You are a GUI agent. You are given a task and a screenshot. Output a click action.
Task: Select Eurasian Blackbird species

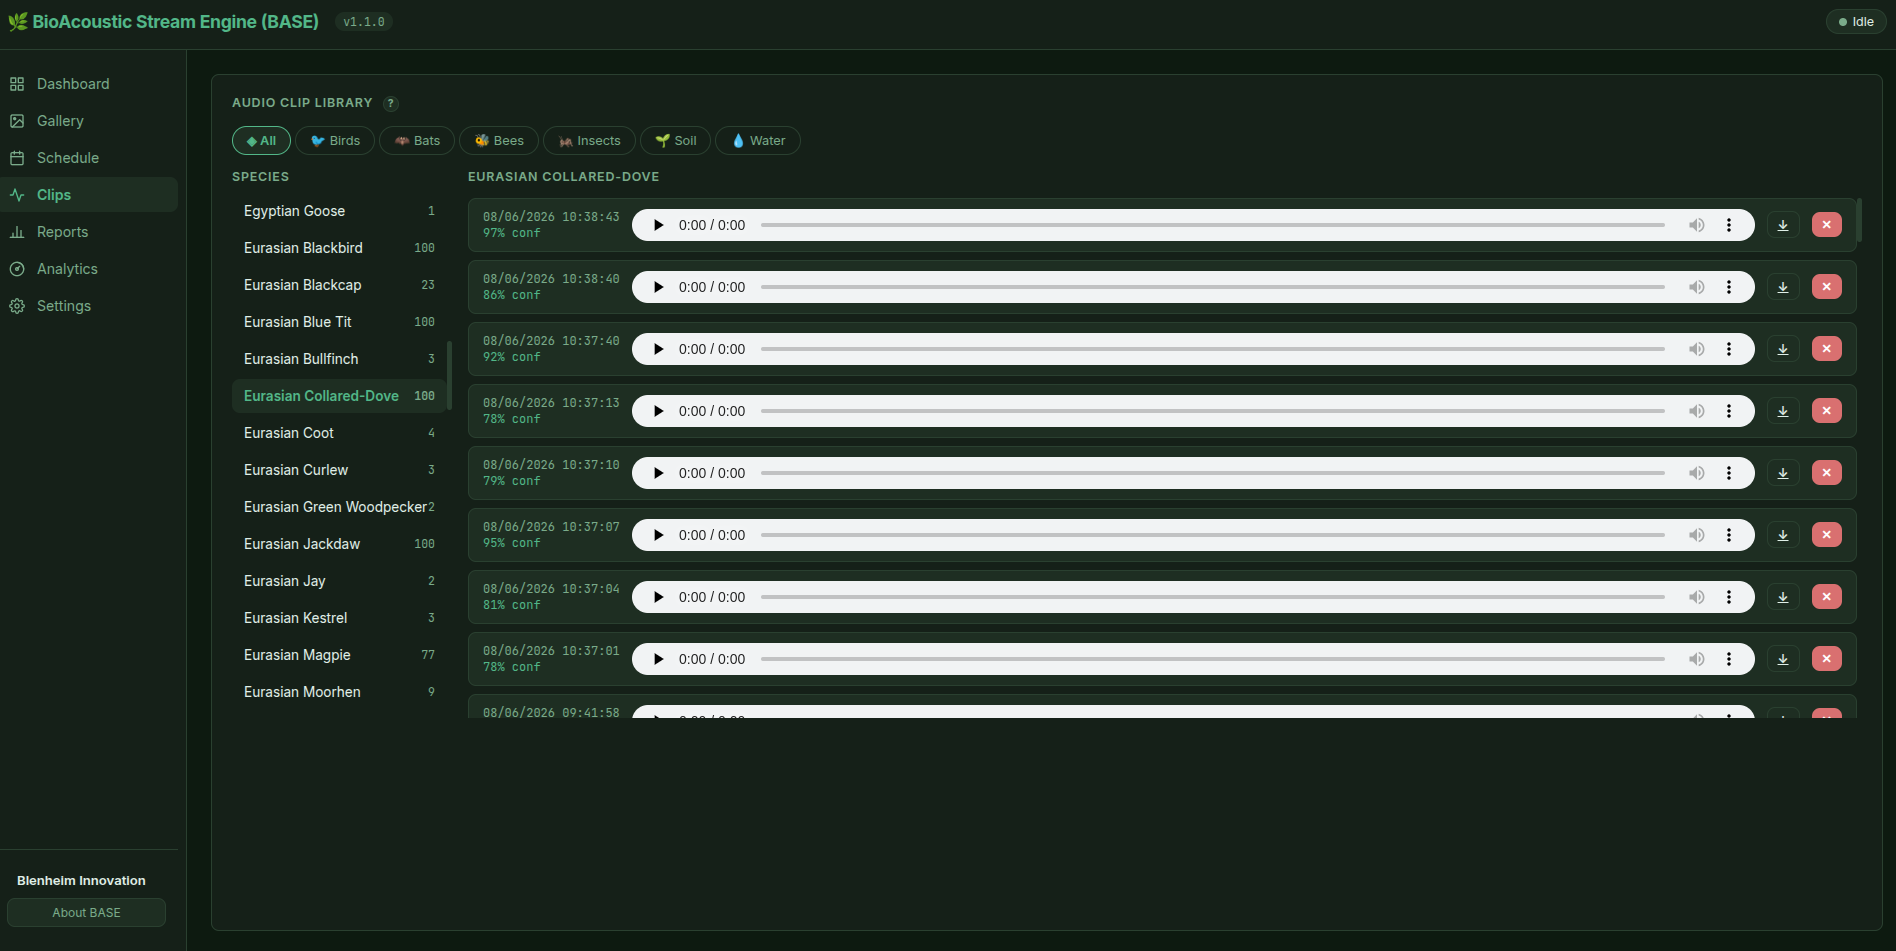(x=339, y=248)
